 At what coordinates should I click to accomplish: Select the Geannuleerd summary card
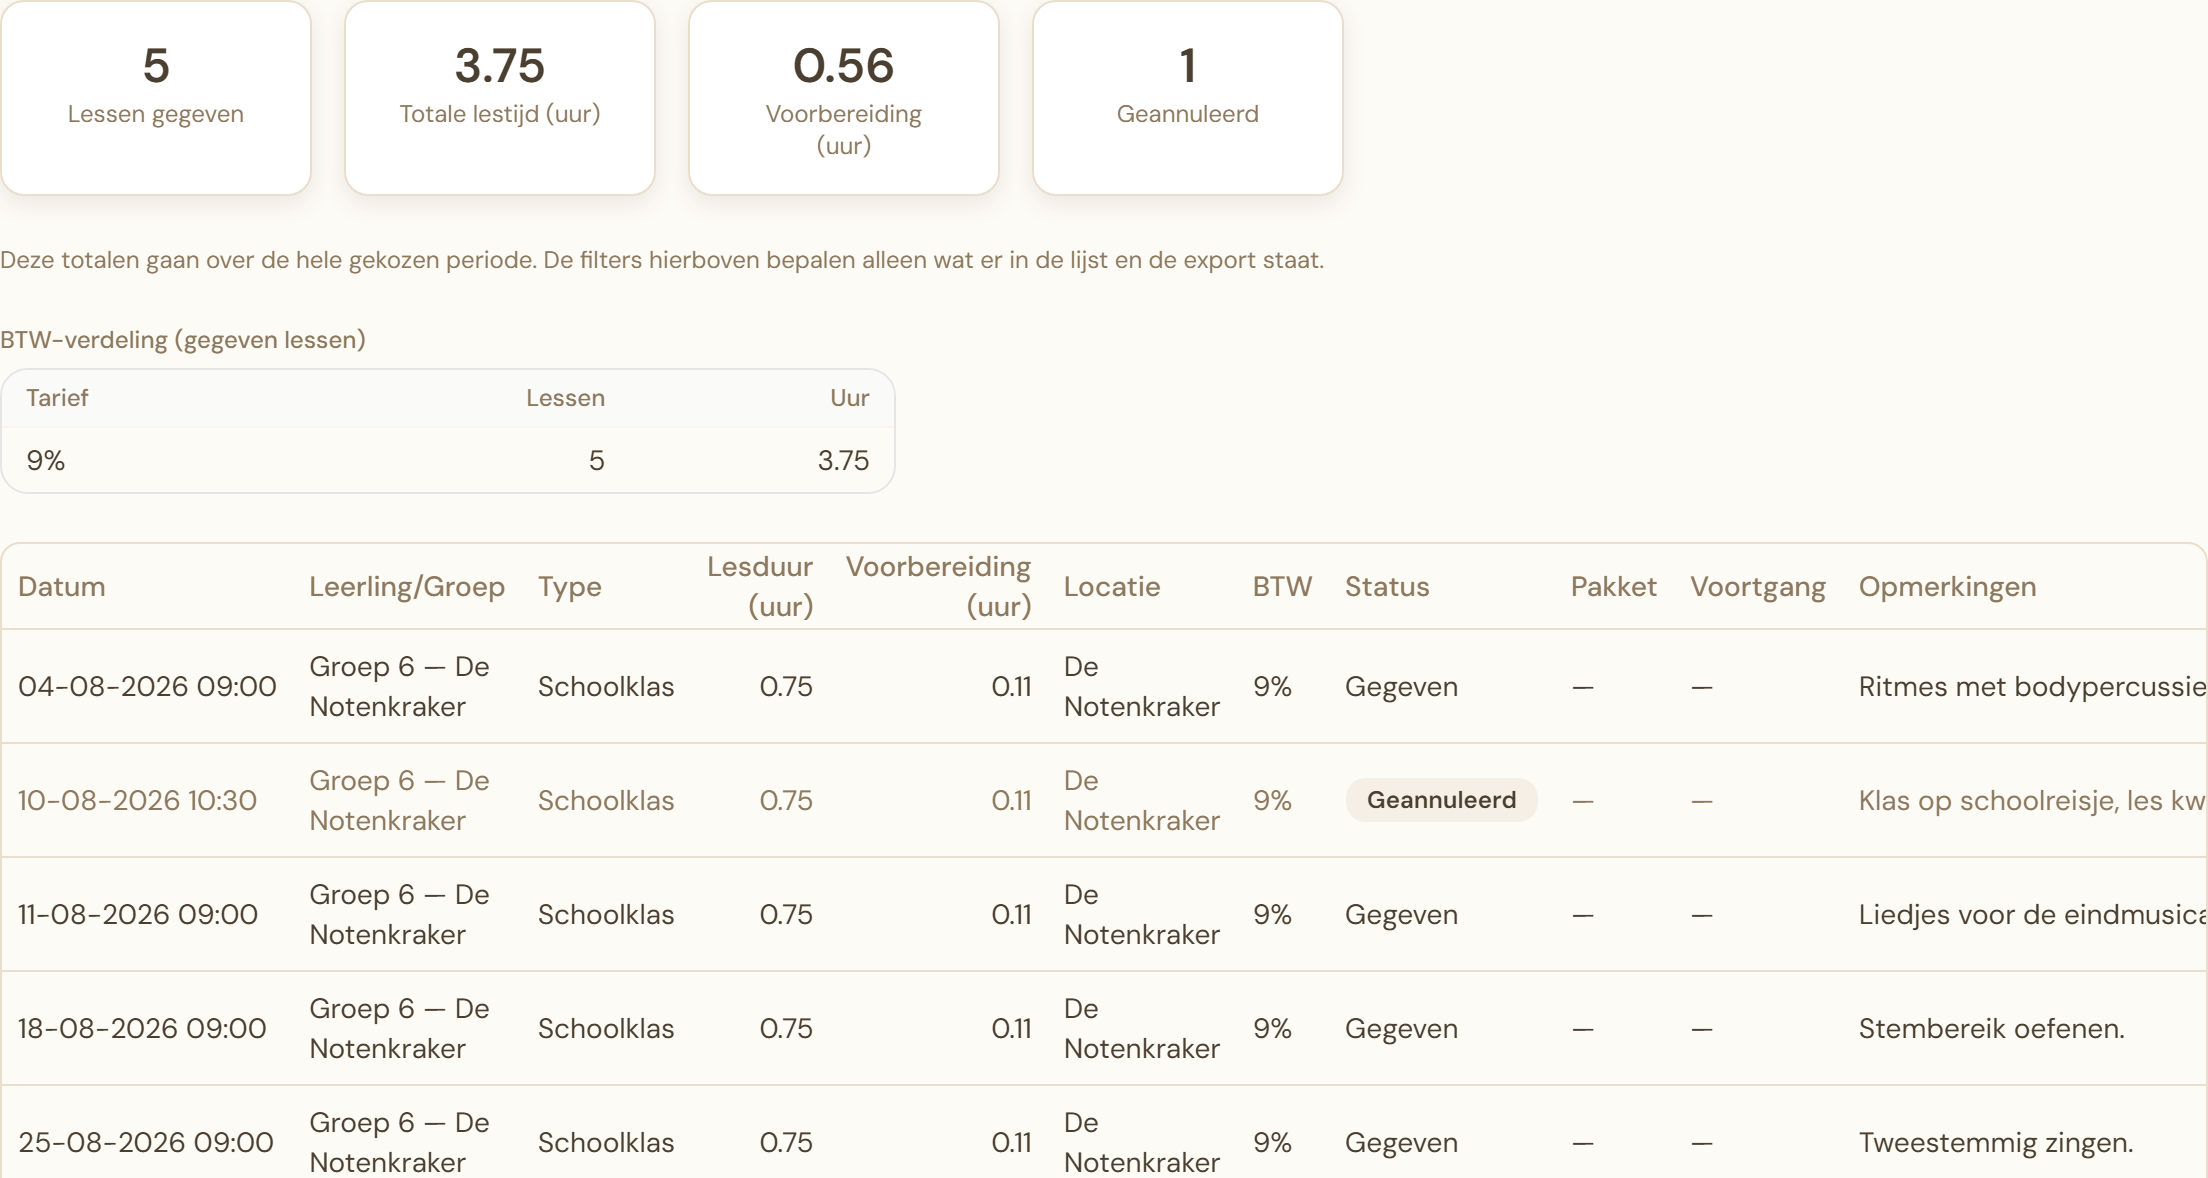(x=1188, y=97)
